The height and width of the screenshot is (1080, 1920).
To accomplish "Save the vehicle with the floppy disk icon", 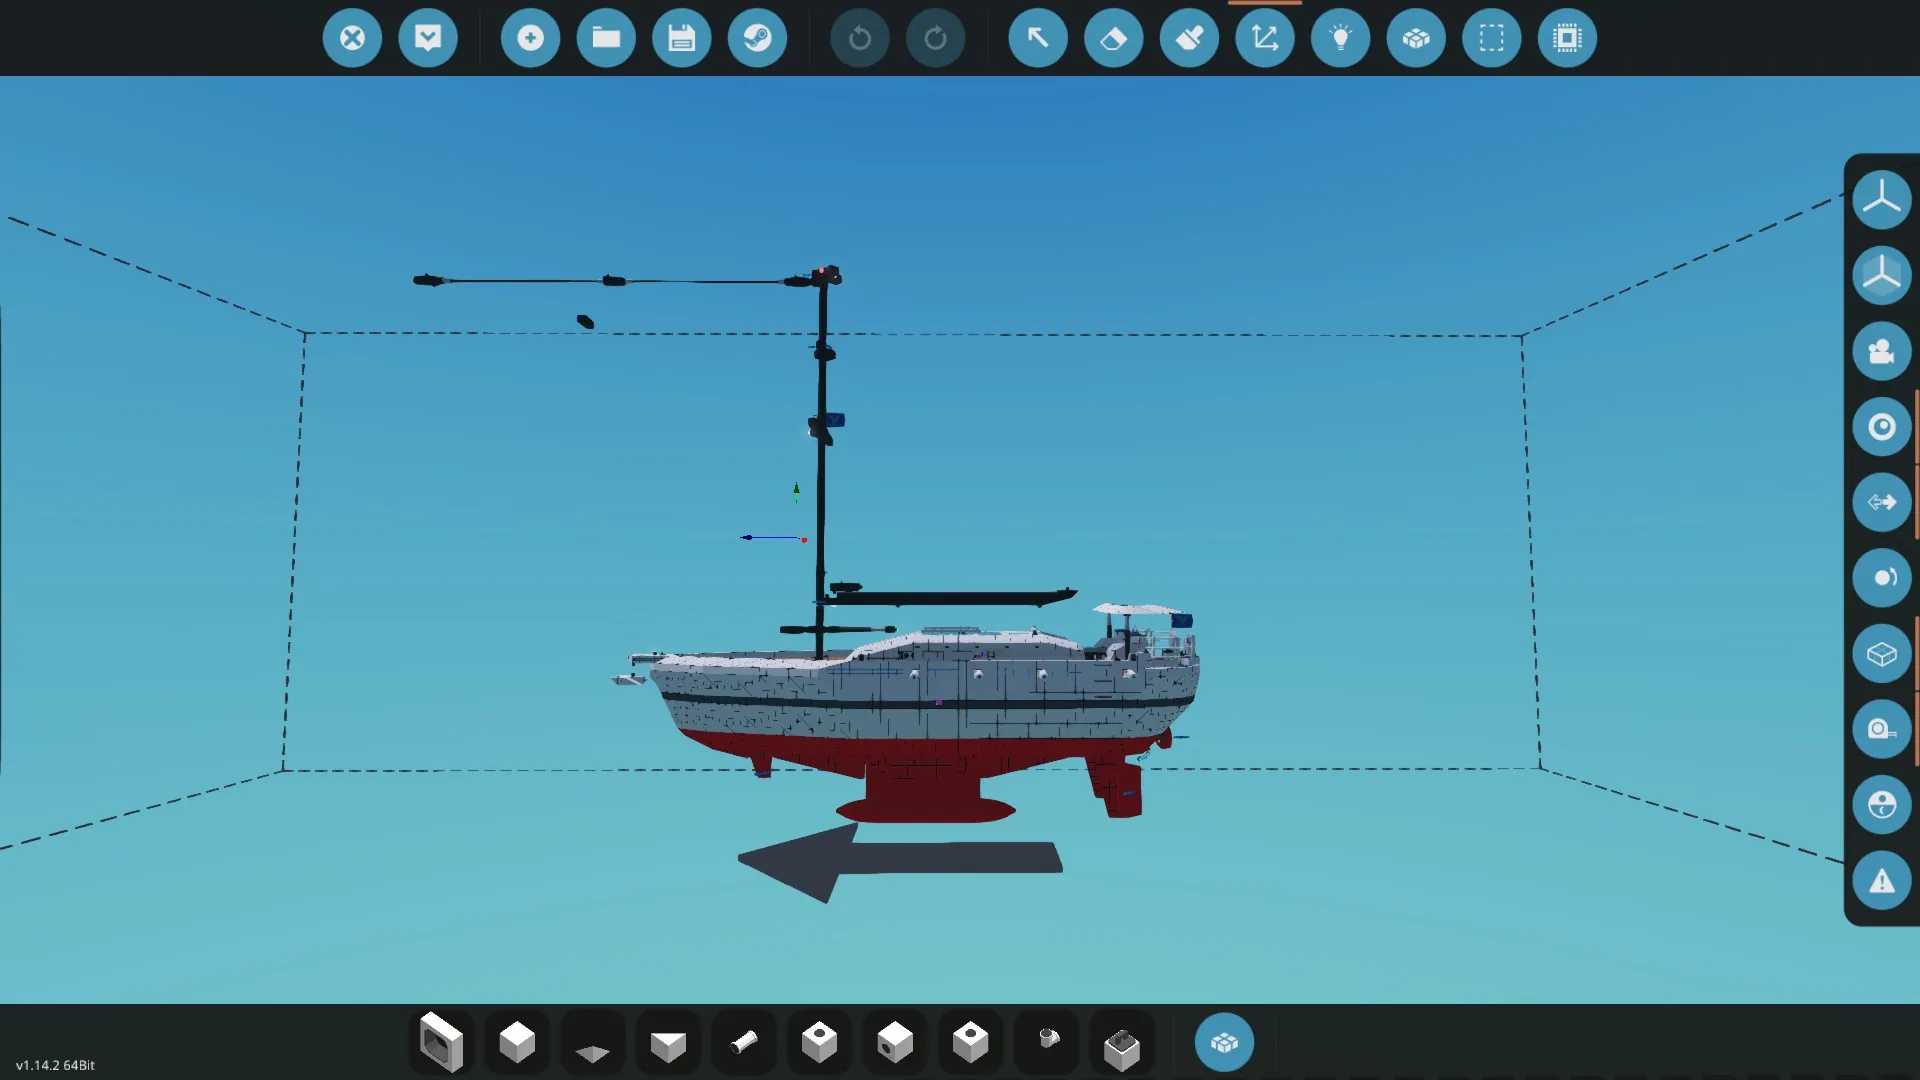I will 681,38.
